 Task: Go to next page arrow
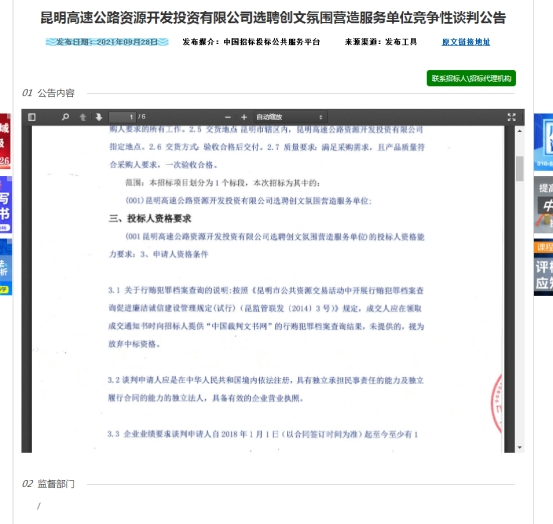pyautogui.click(x=99, y=117)
